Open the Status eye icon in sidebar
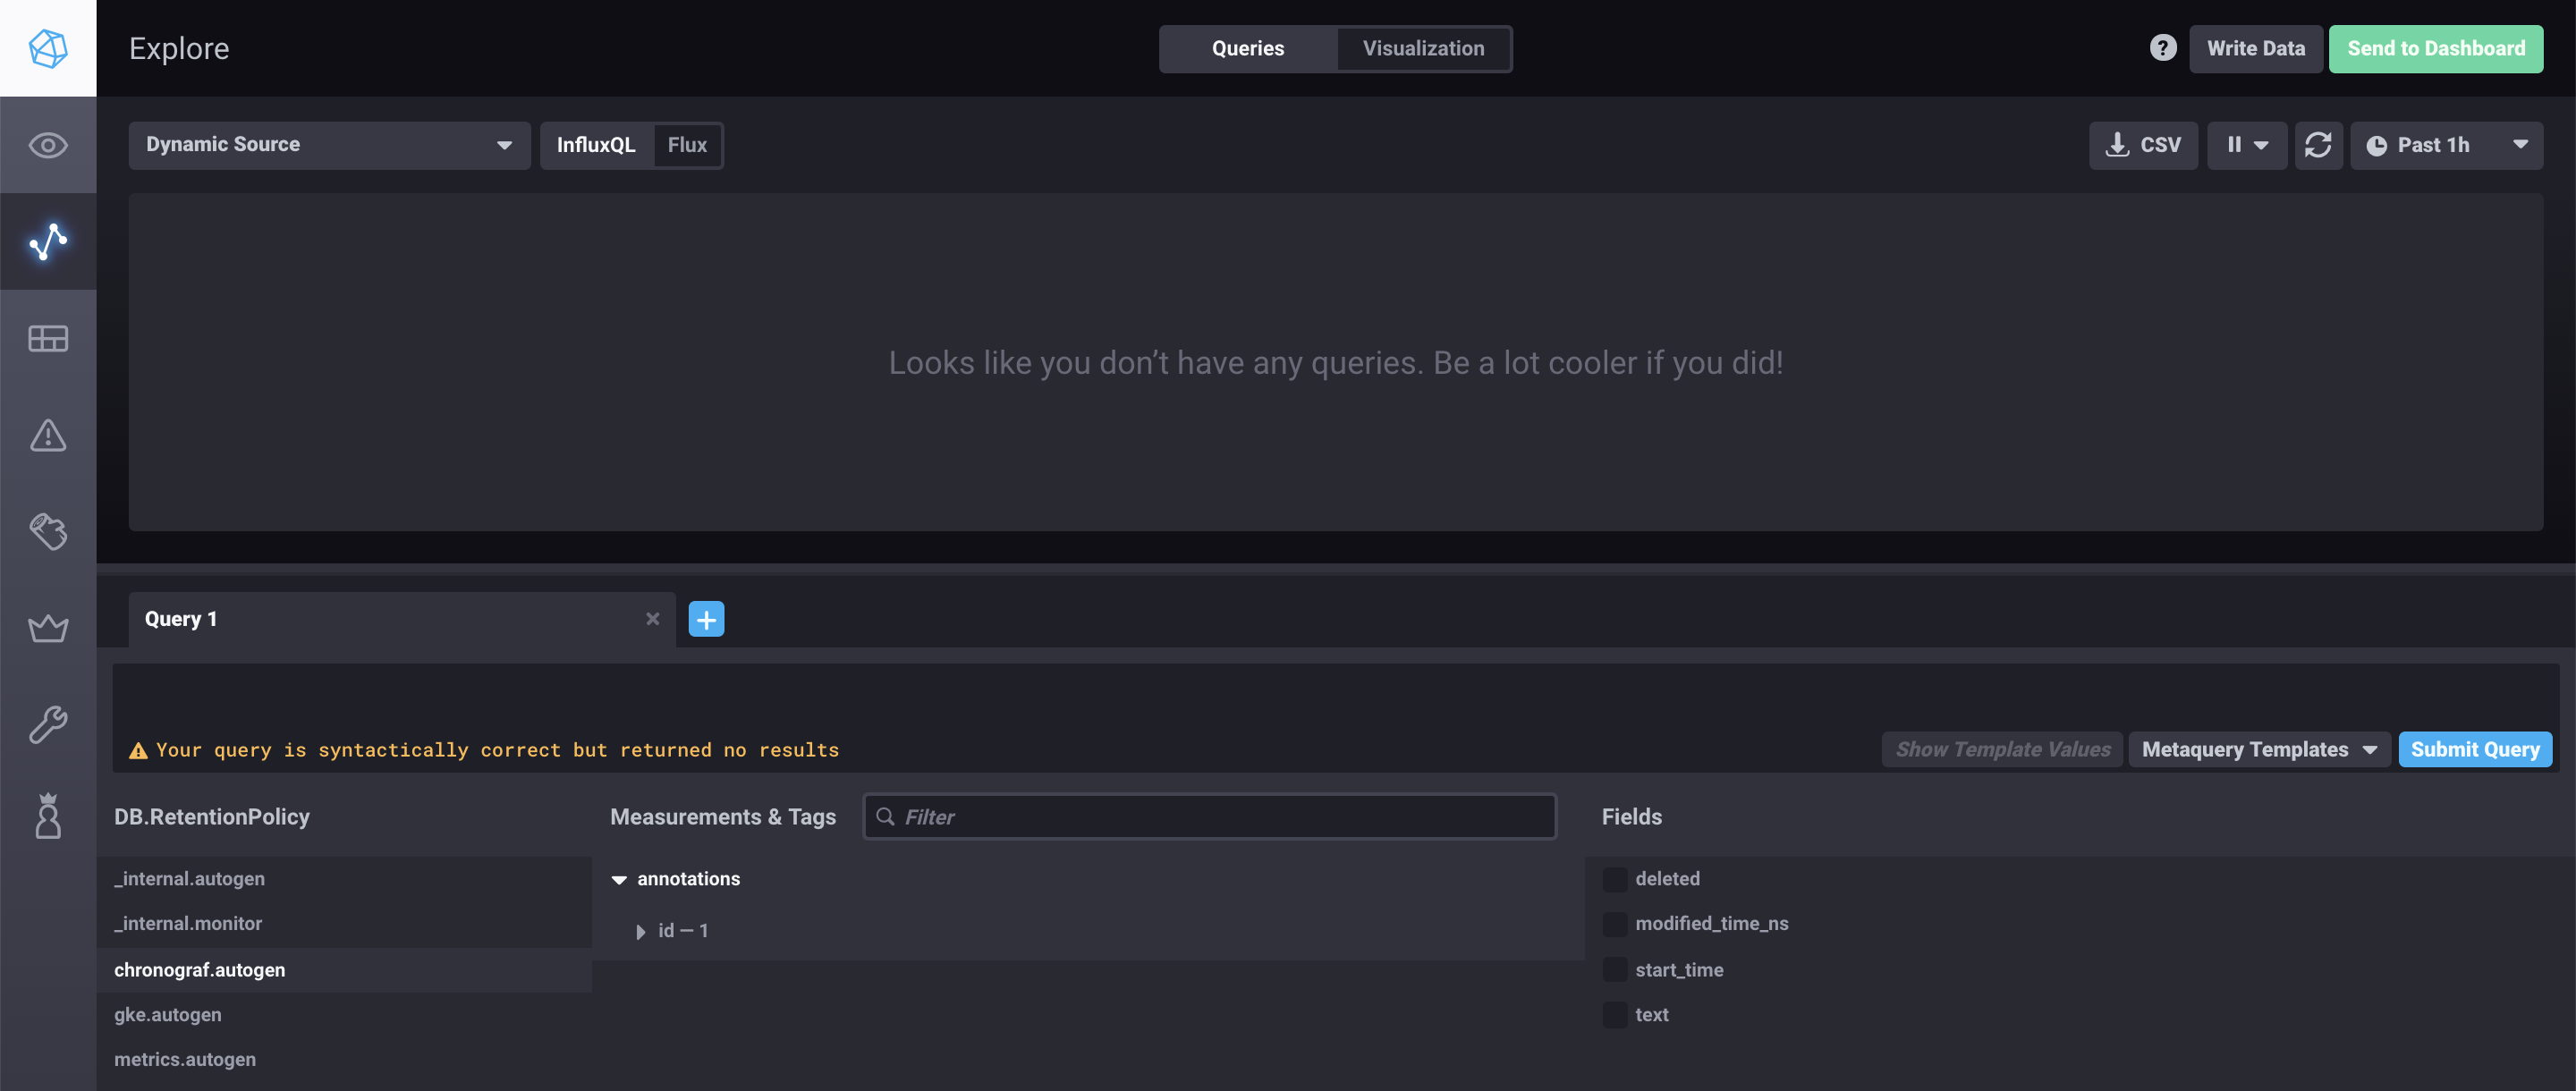2576x1091 pixels. [48, 145]
